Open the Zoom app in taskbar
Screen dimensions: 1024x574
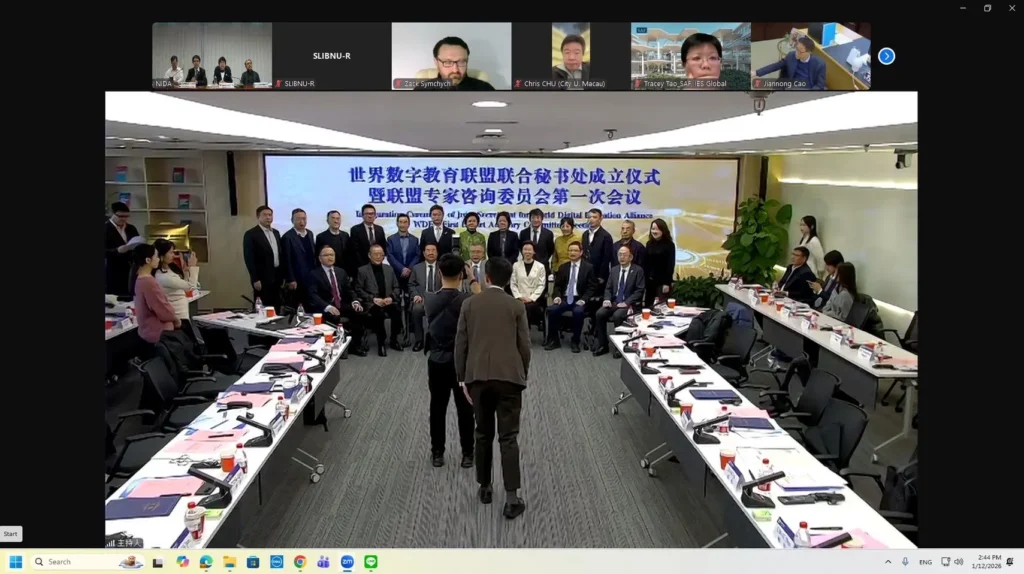coord(347,562)
